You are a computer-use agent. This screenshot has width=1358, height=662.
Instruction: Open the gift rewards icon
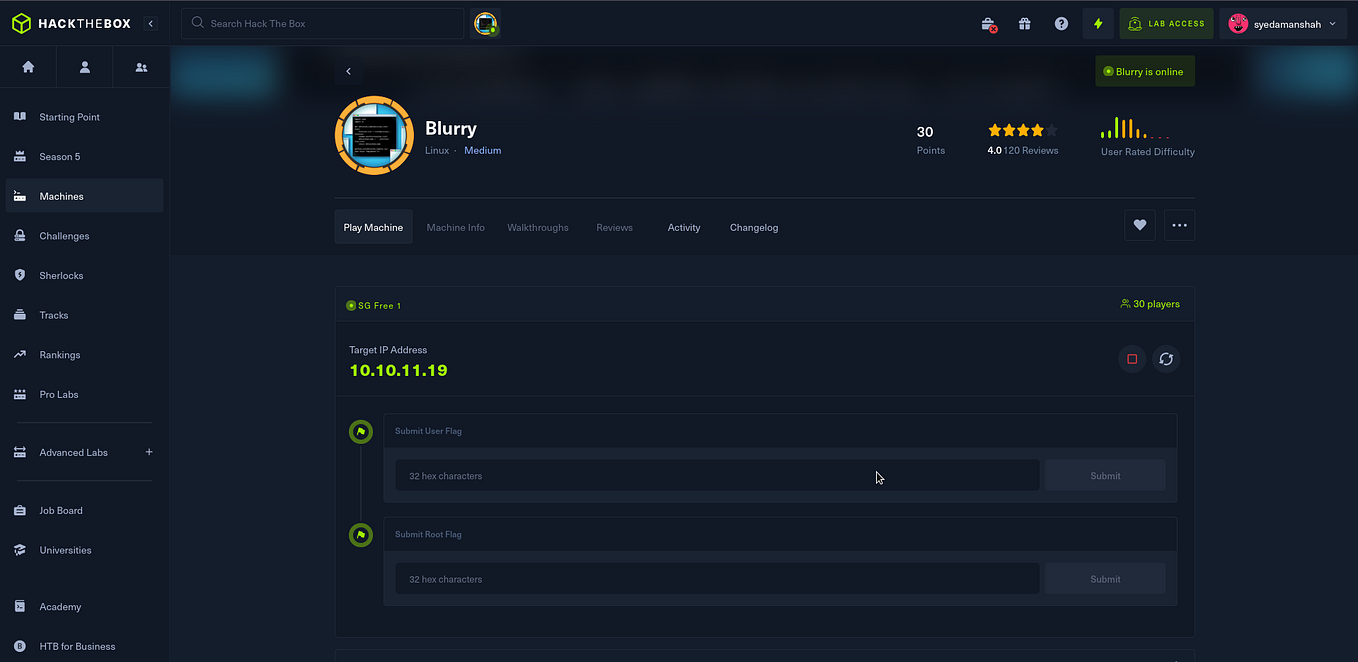pyautogui.click(x=1025, y=23)
